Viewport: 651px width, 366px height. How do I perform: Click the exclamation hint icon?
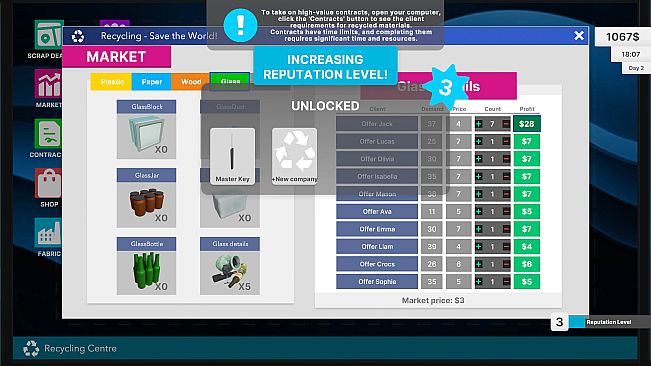[240, 25]
